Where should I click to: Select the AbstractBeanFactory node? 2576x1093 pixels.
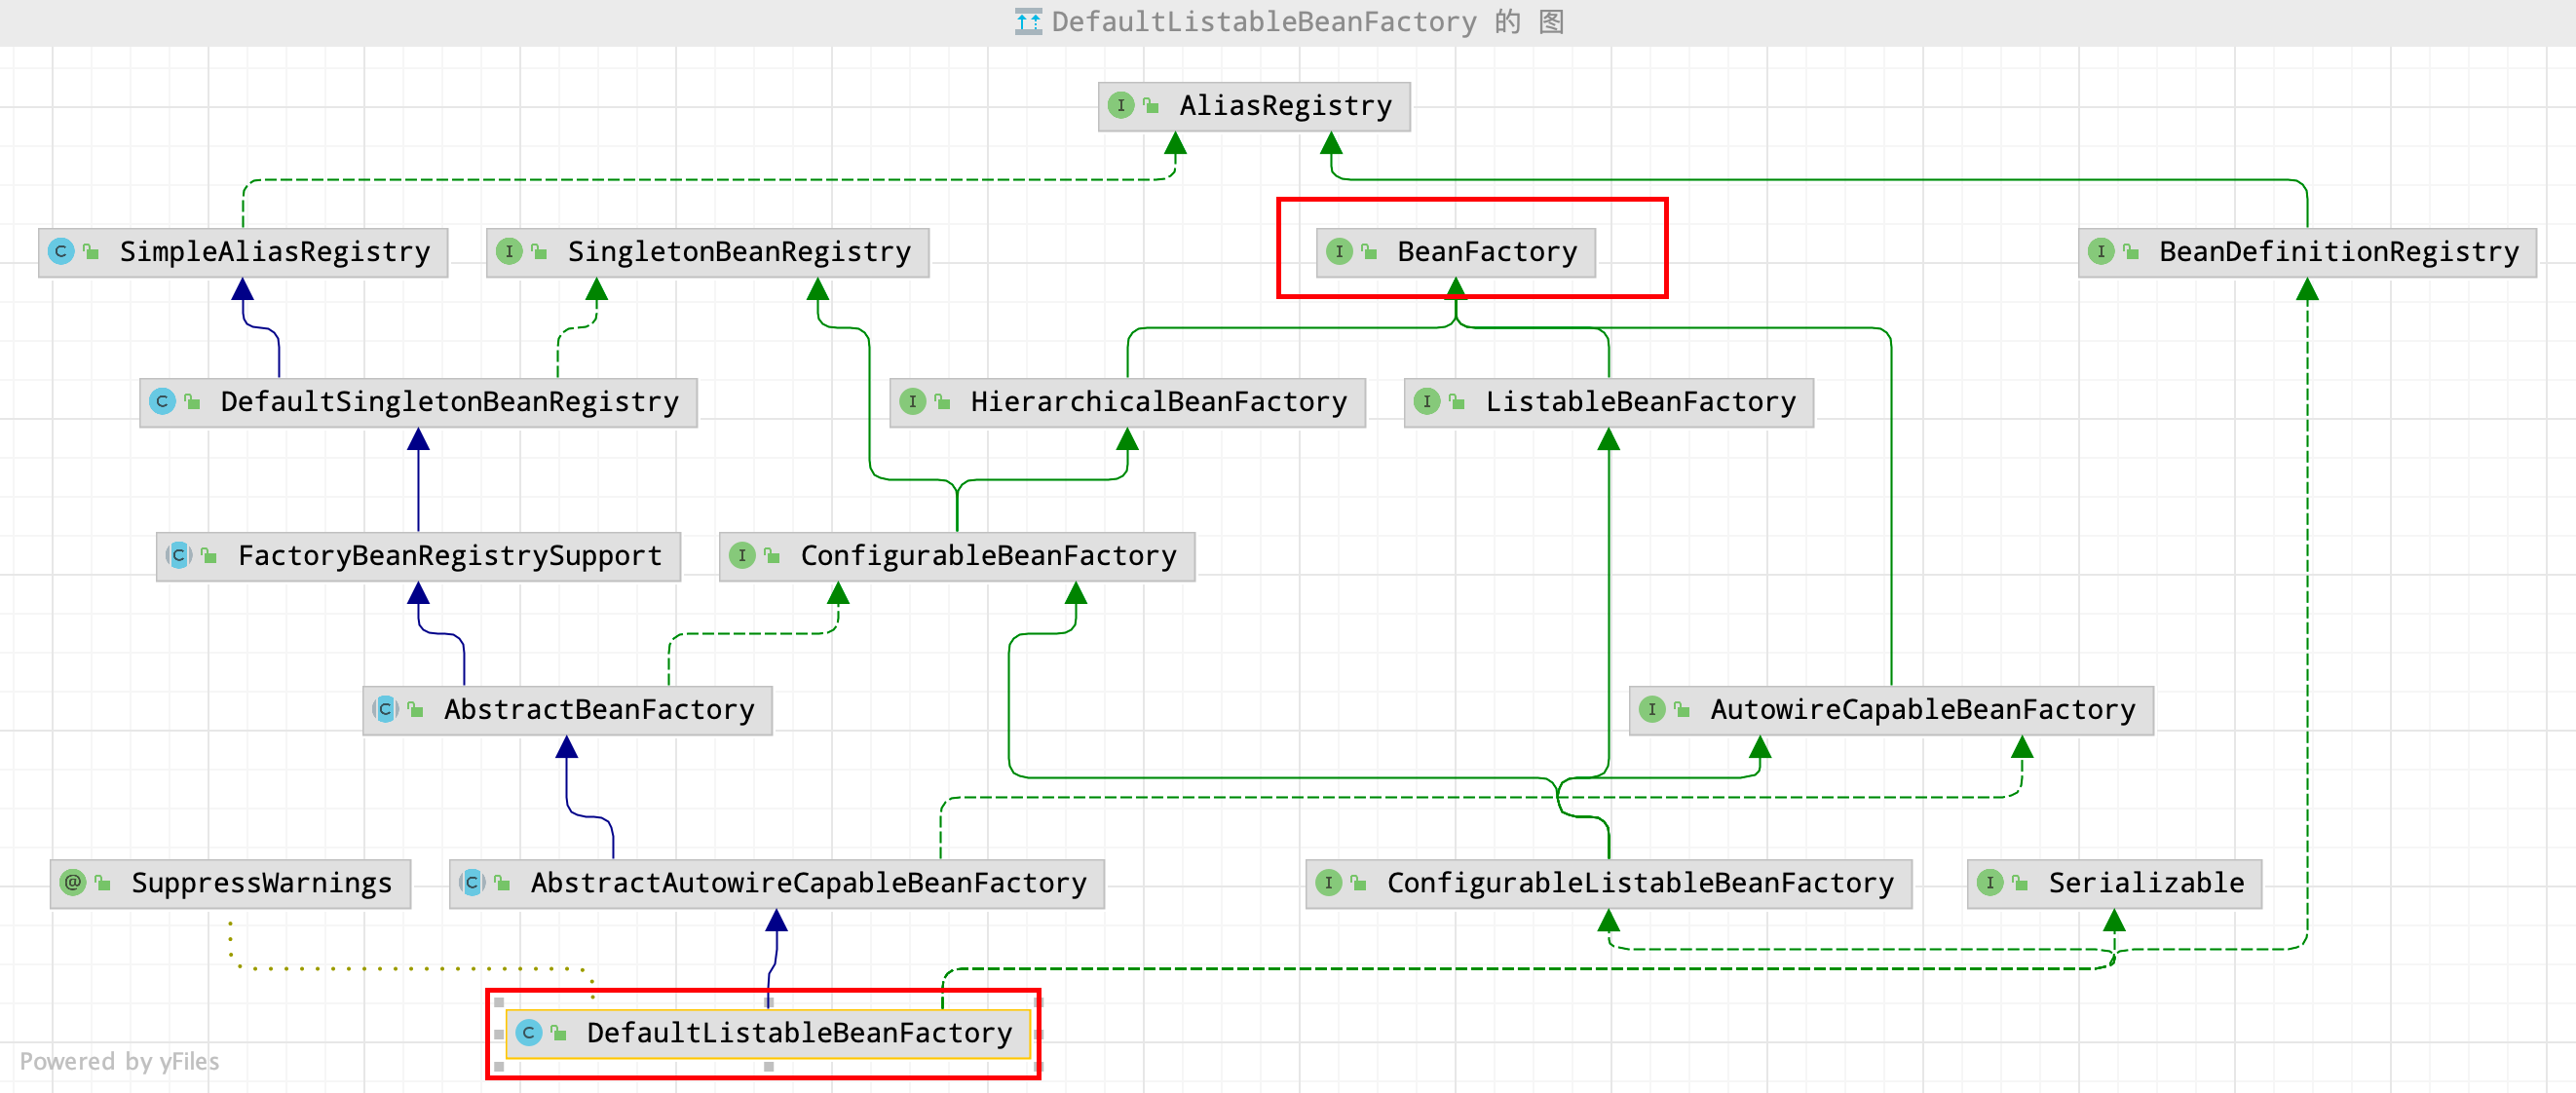(567, 710)
